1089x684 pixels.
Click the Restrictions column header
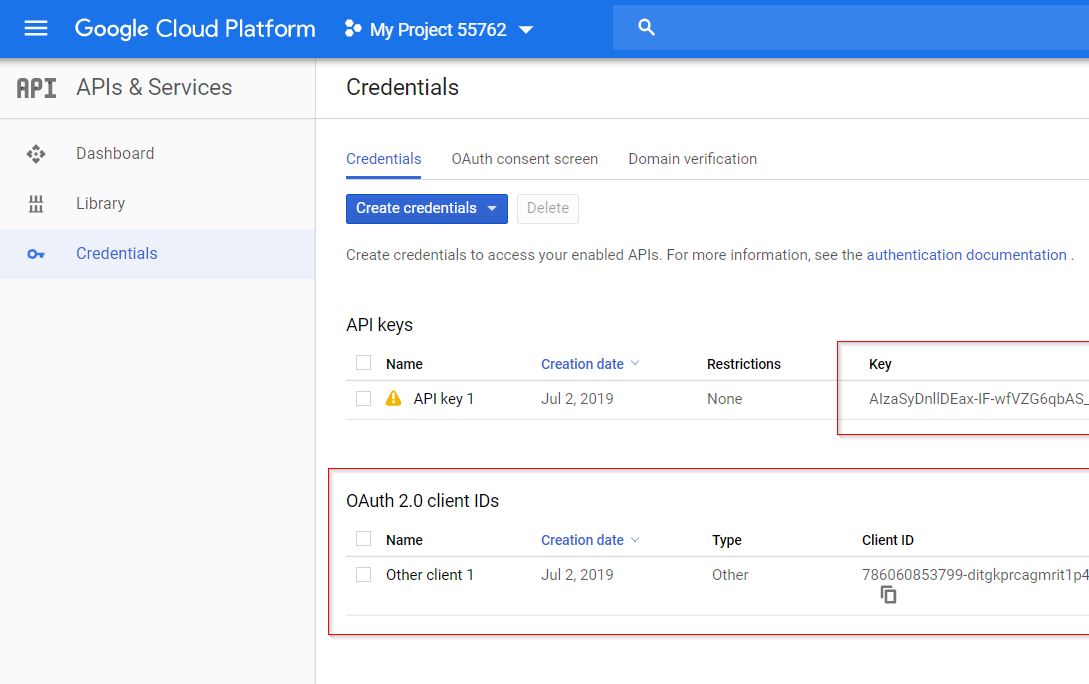(743, 364)
